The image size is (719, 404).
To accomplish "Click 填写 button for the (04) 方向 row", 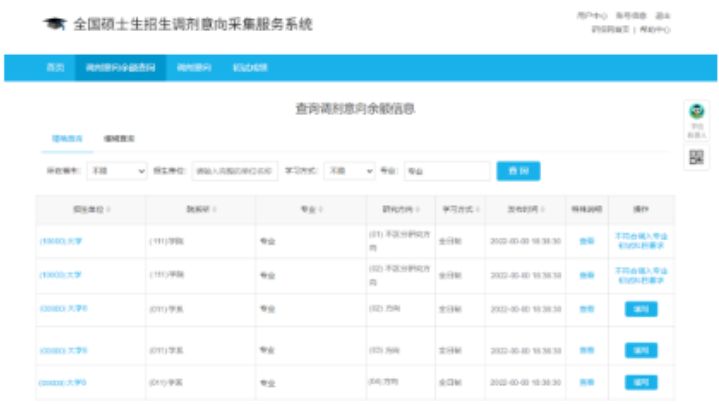I will (641, 382).
